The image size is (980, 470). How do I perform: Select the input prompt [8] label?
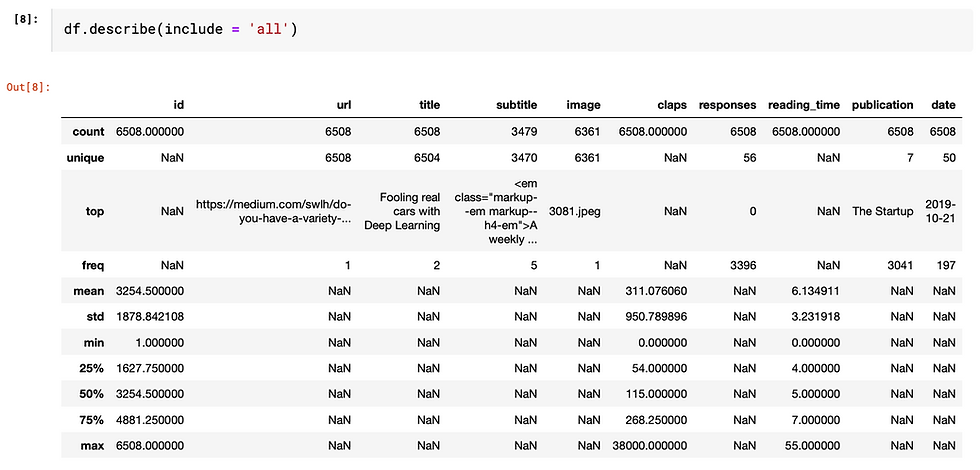click(x=27, y=19)
